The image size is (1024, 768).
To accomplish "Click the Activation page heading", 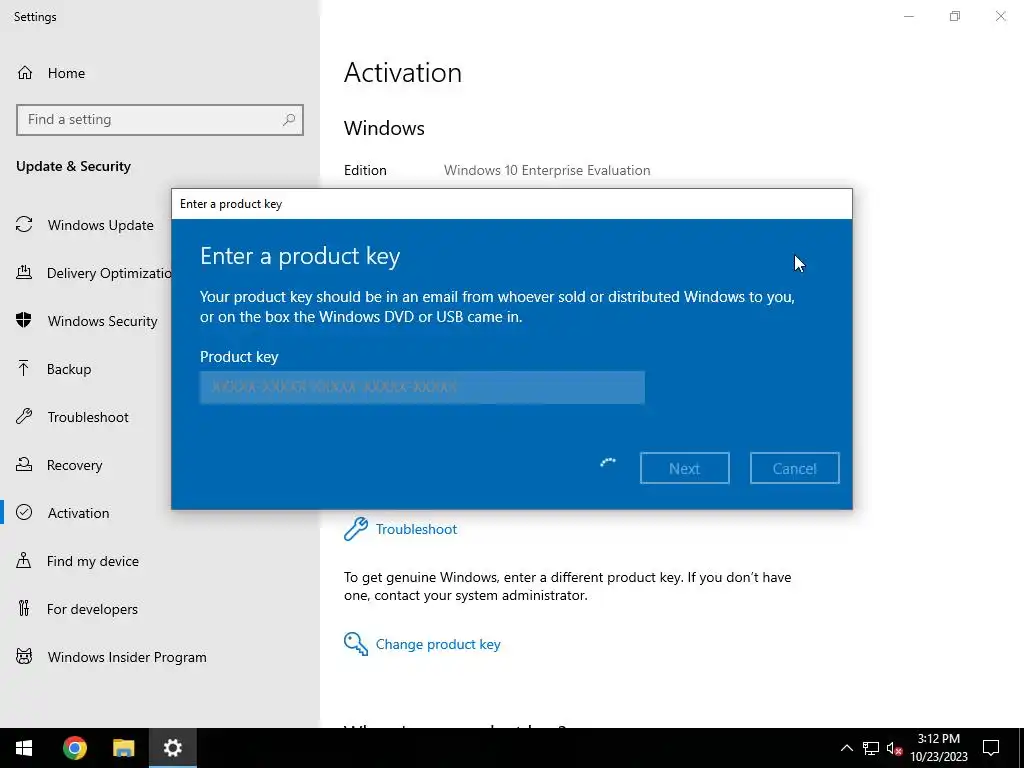I will [403, 72].
